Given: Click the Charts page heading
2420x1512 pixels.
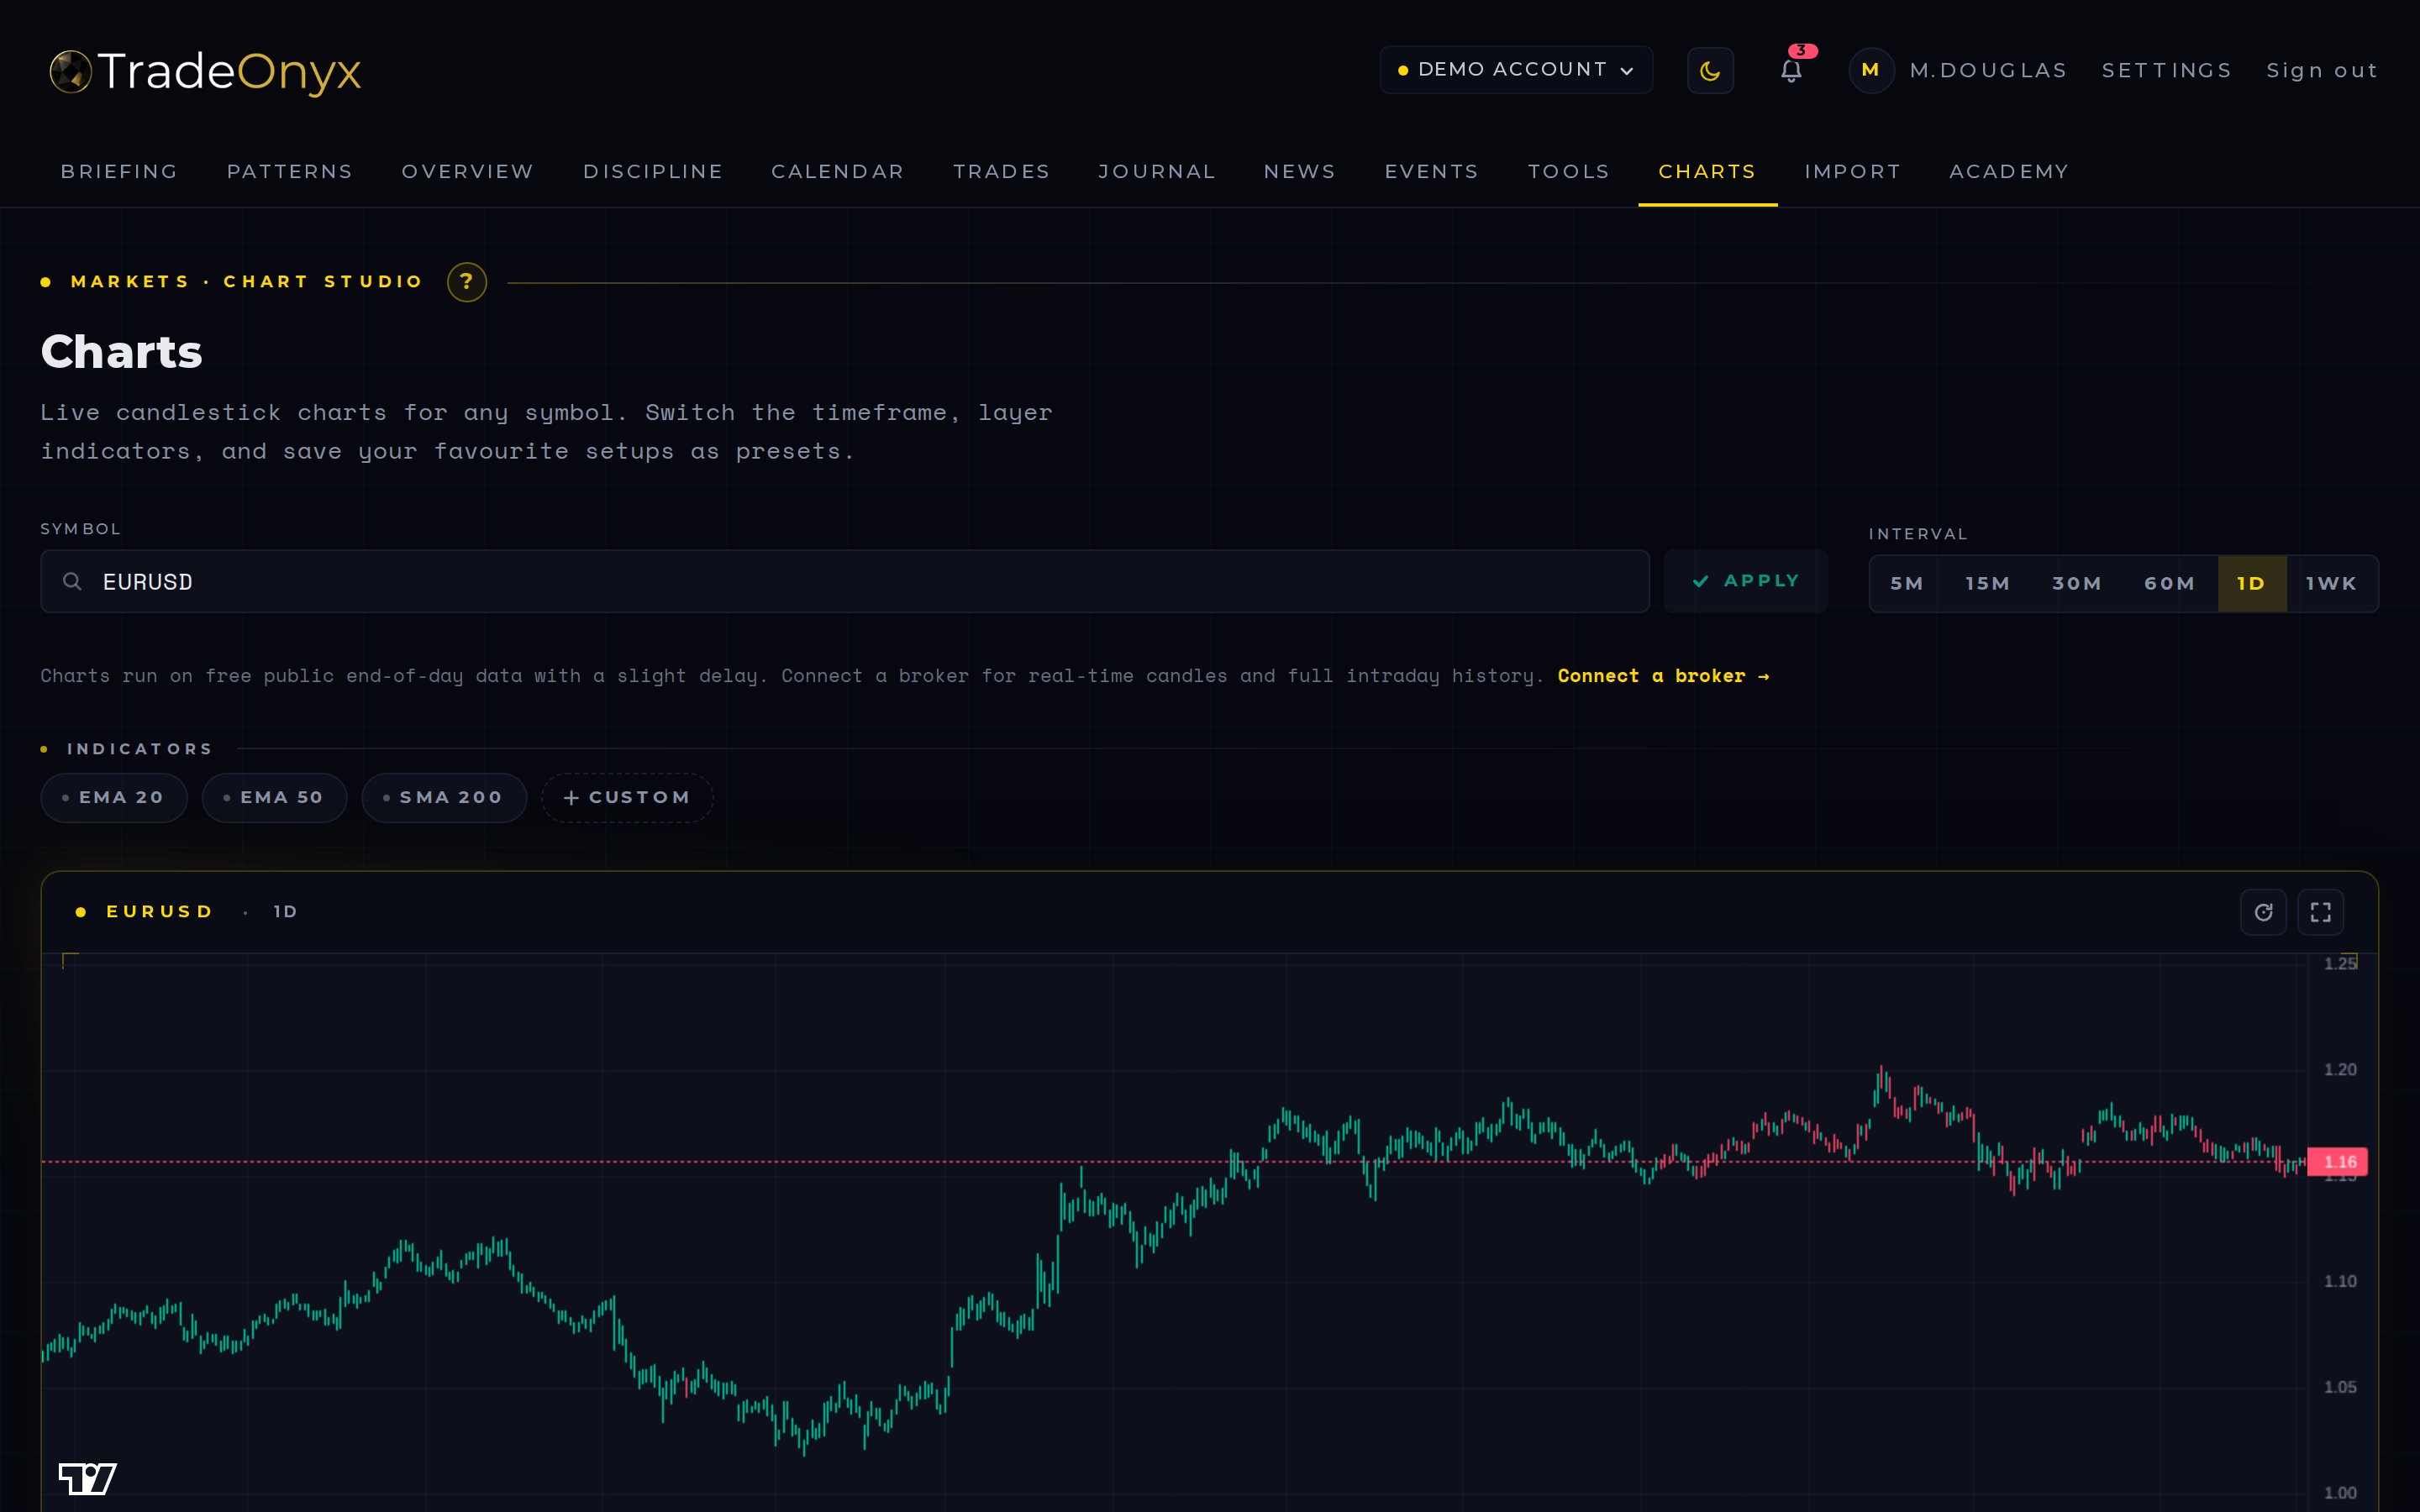Looking at the screenshot, I should 122,352.
